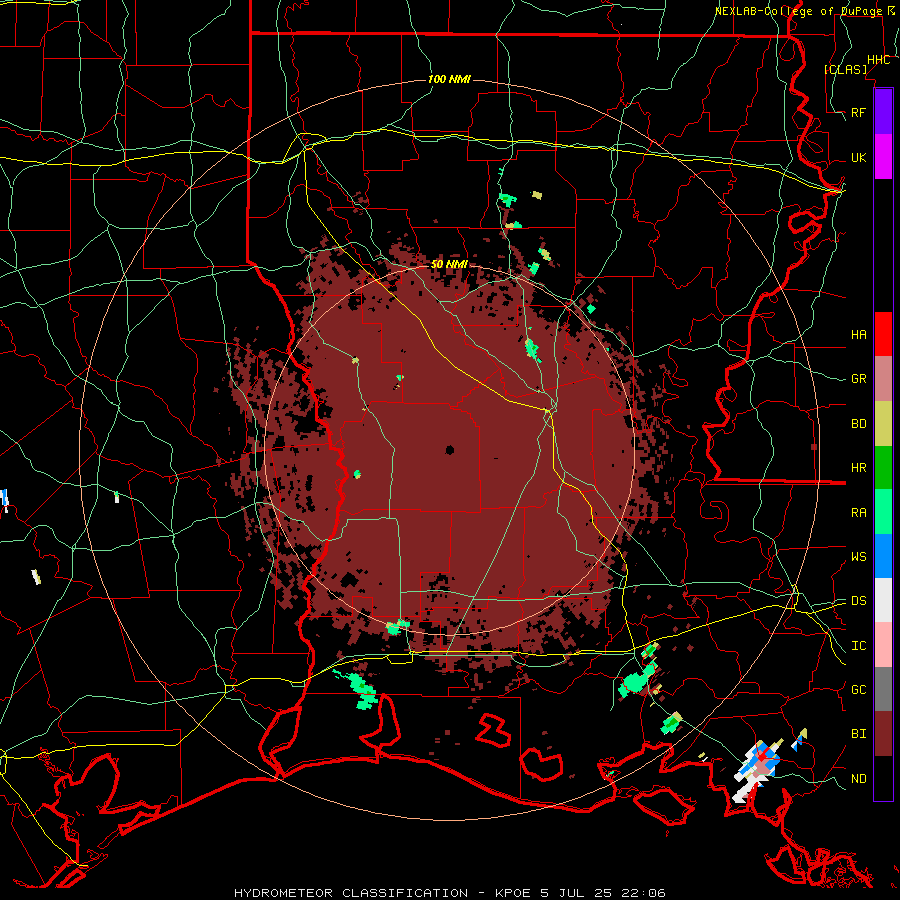Click the "UK" legend label

click(858, 157)
